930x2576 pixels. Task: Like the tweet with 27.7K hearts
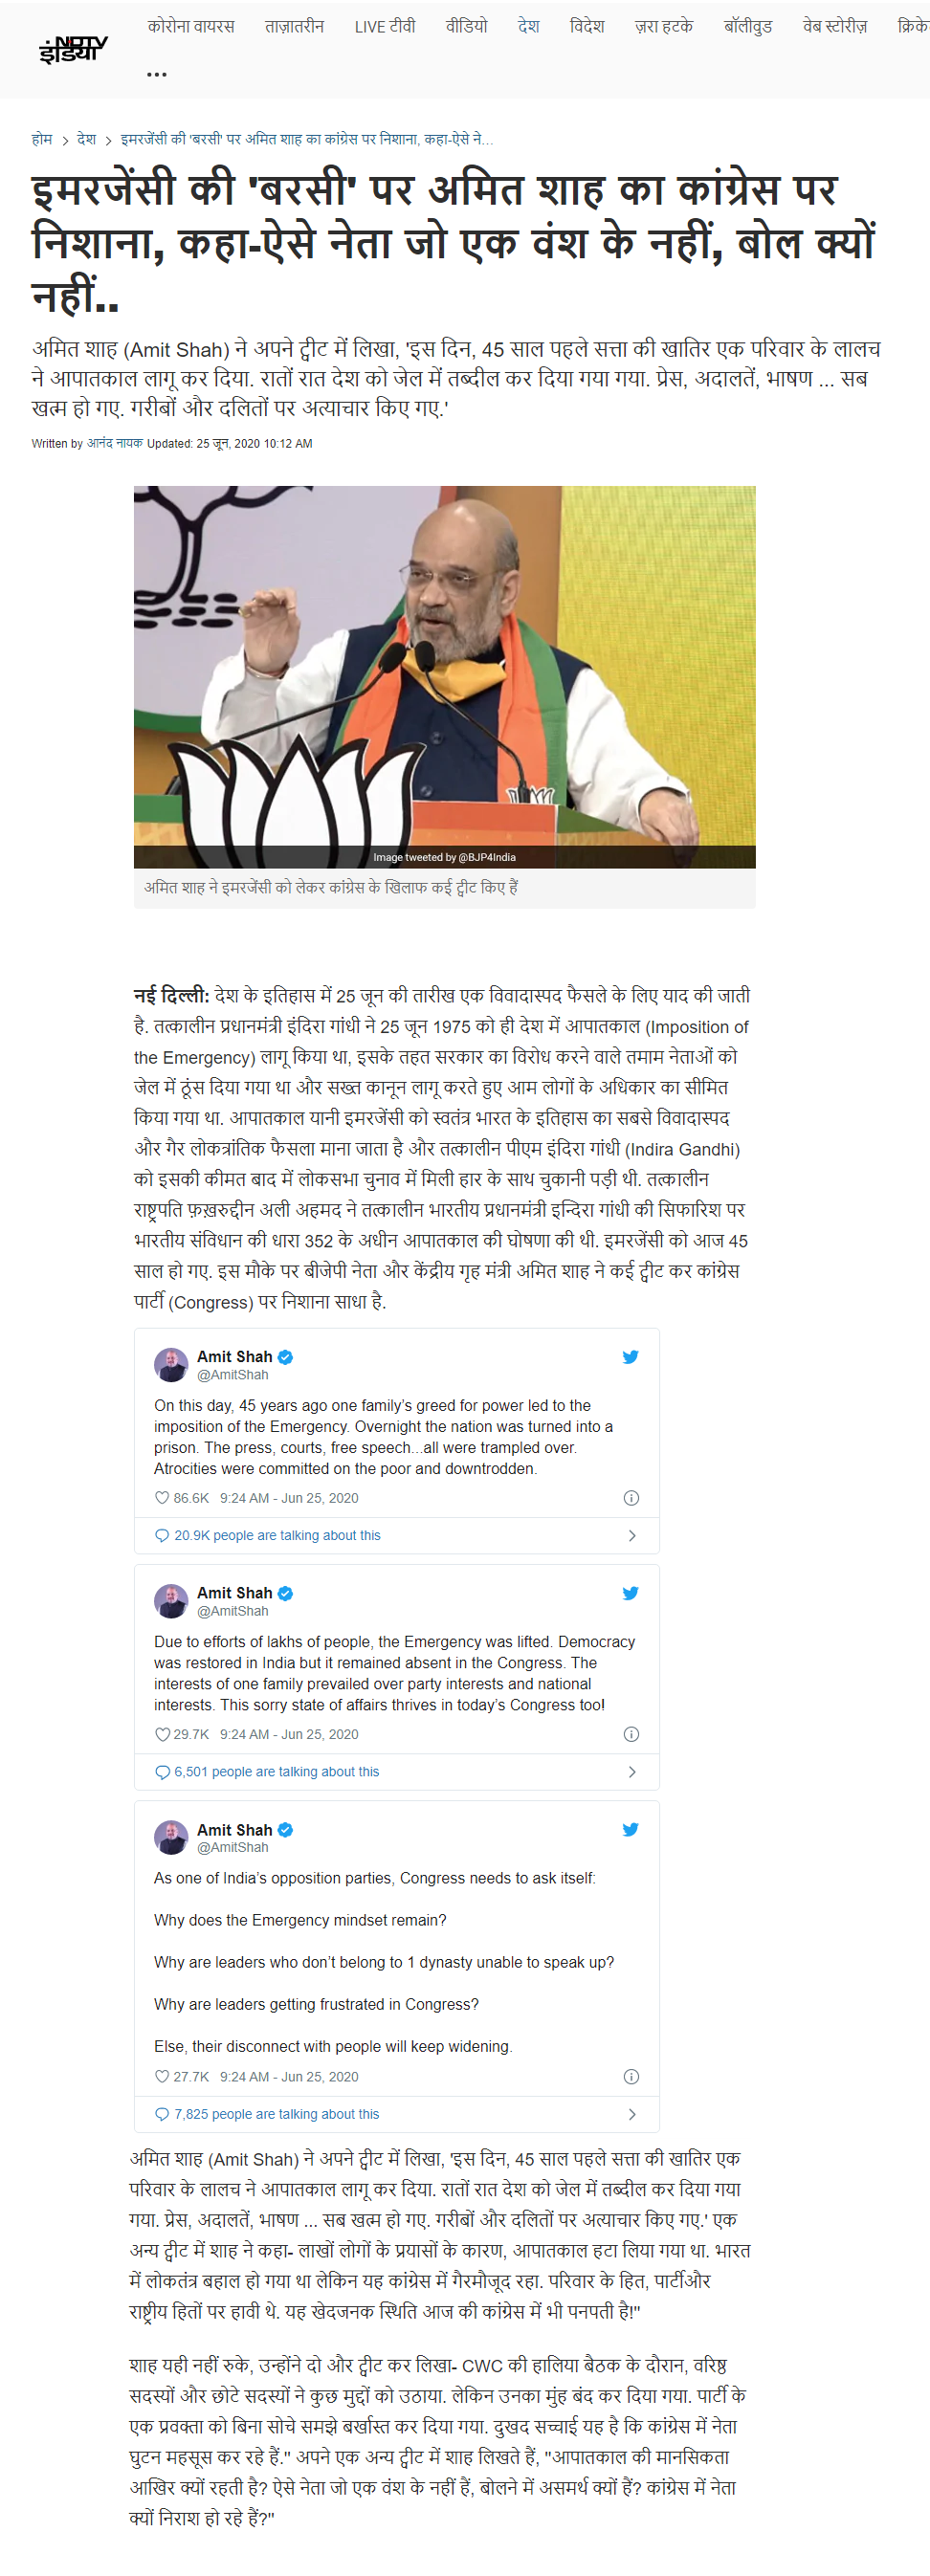(162, 2075)
